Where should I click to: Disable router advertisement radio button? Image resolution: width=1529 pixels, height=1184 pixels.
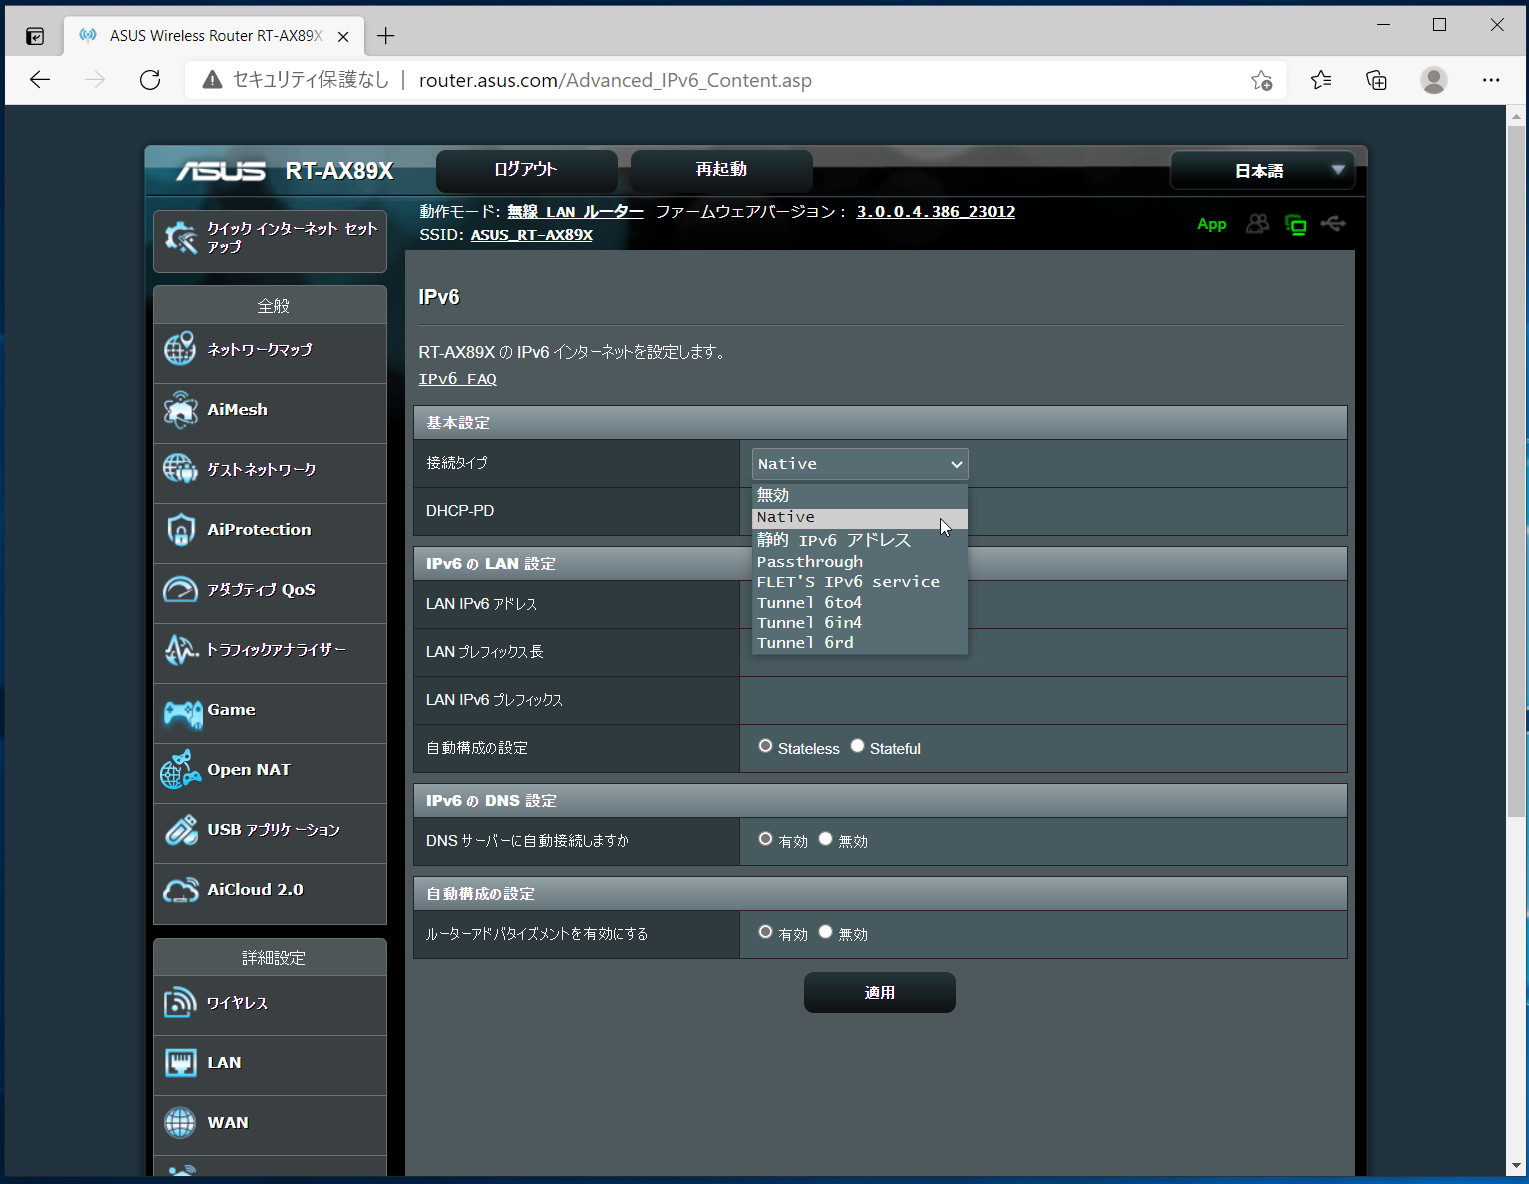825,932
